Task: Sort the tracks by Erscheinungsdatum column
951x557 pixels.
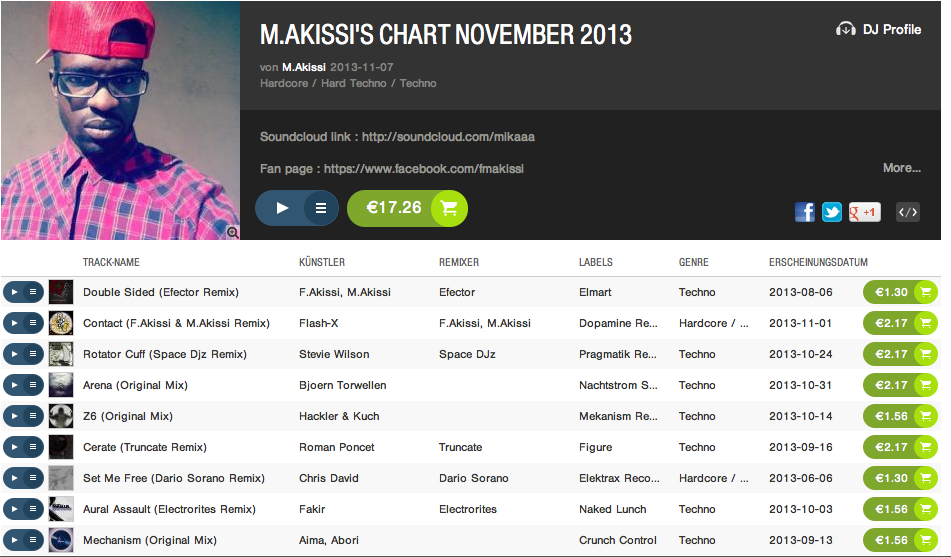Action: (818, 262)
